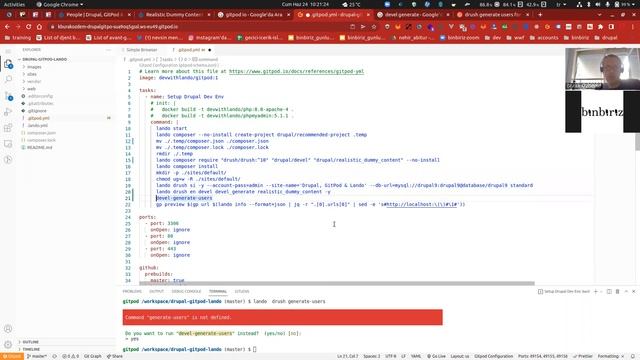
Task: Open a new Chrome tab
Action: (x=540, y=14)
